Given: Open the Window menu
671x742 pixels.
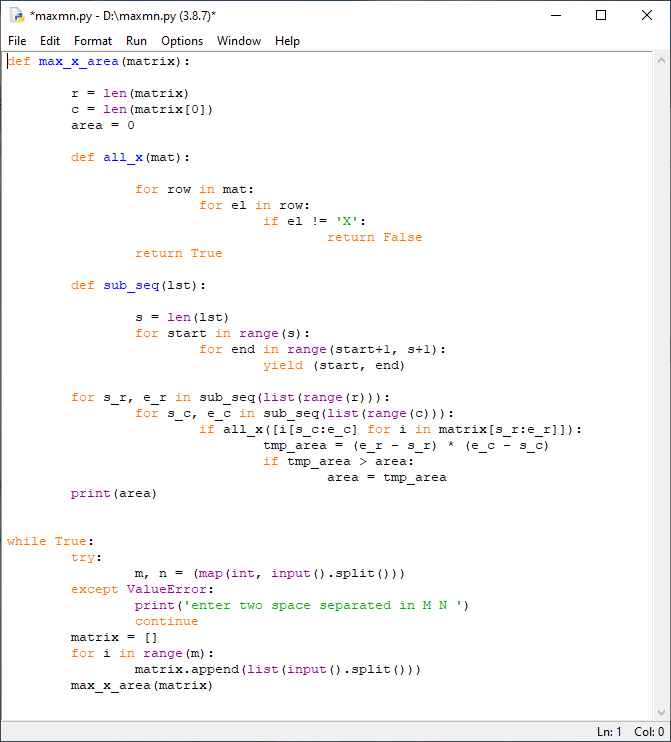Looking at the screenshot, I should 239,41.
